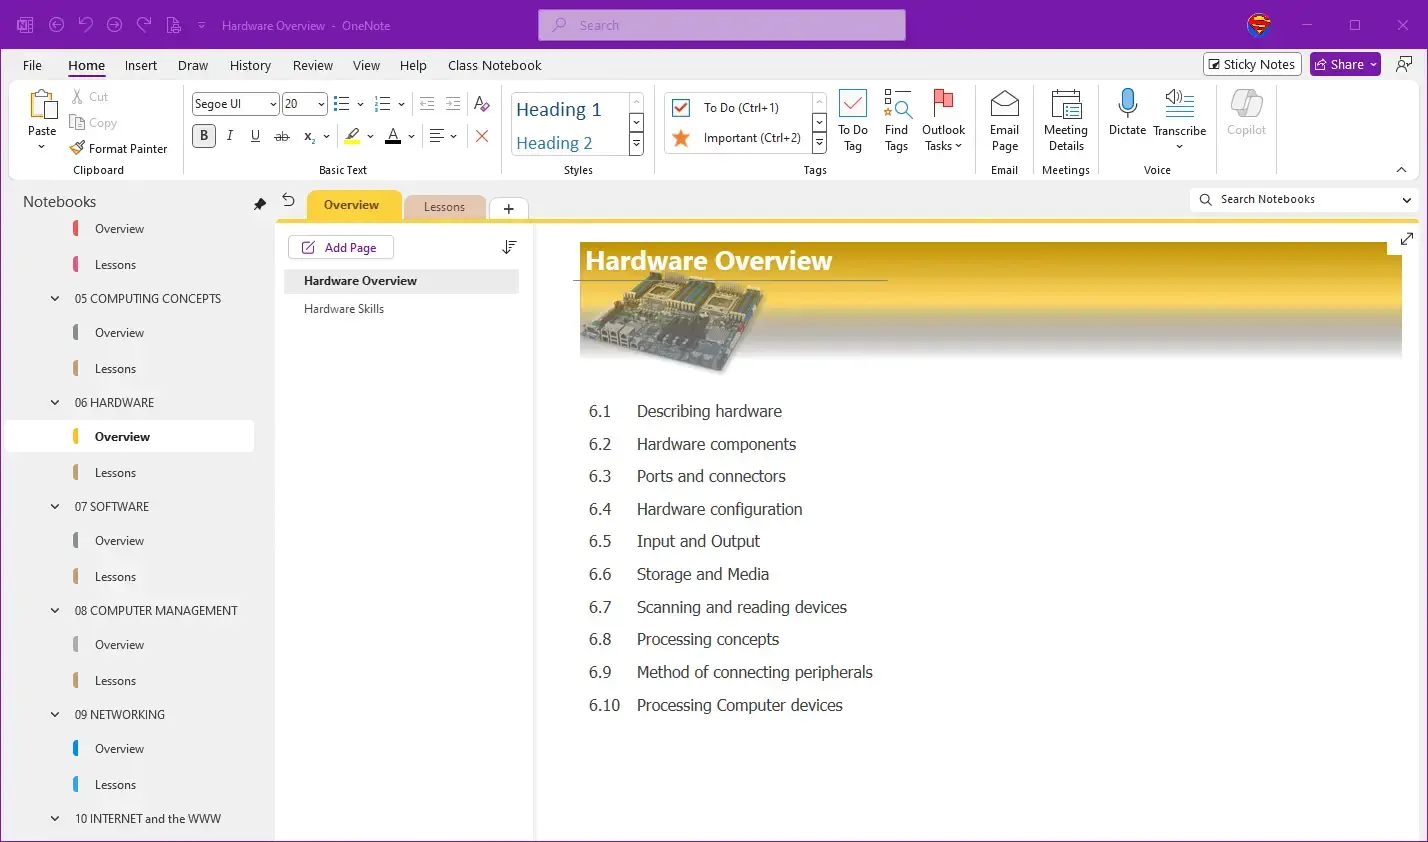The height and width of the screenshot is (842, 1428).
Task: Toggle bold formatting
Action: point(204,136)
